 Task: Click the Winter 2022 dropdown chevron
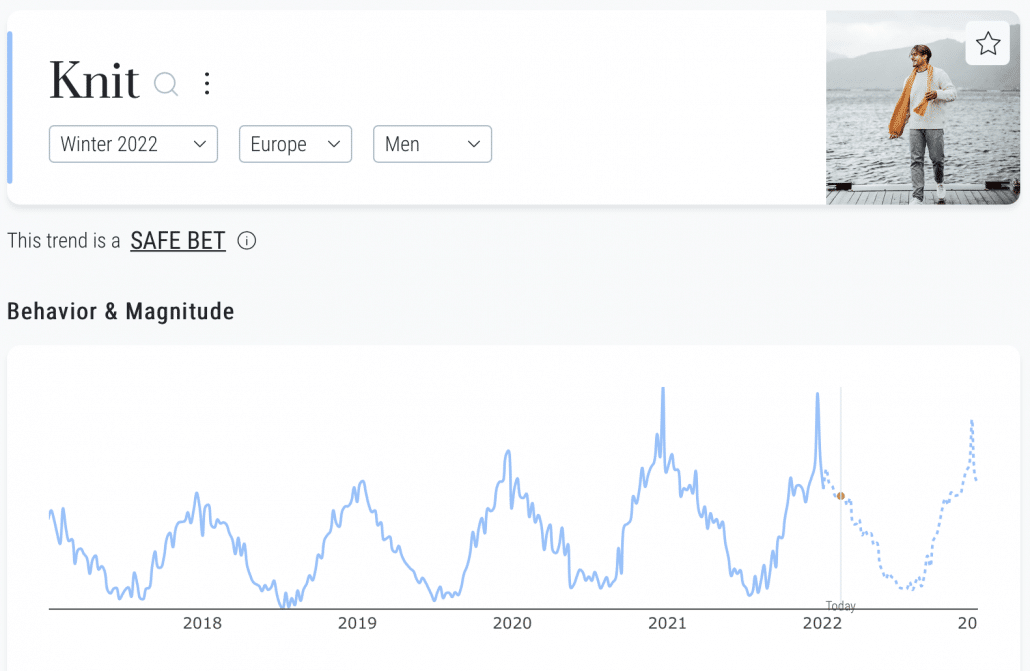coord(200,144)
